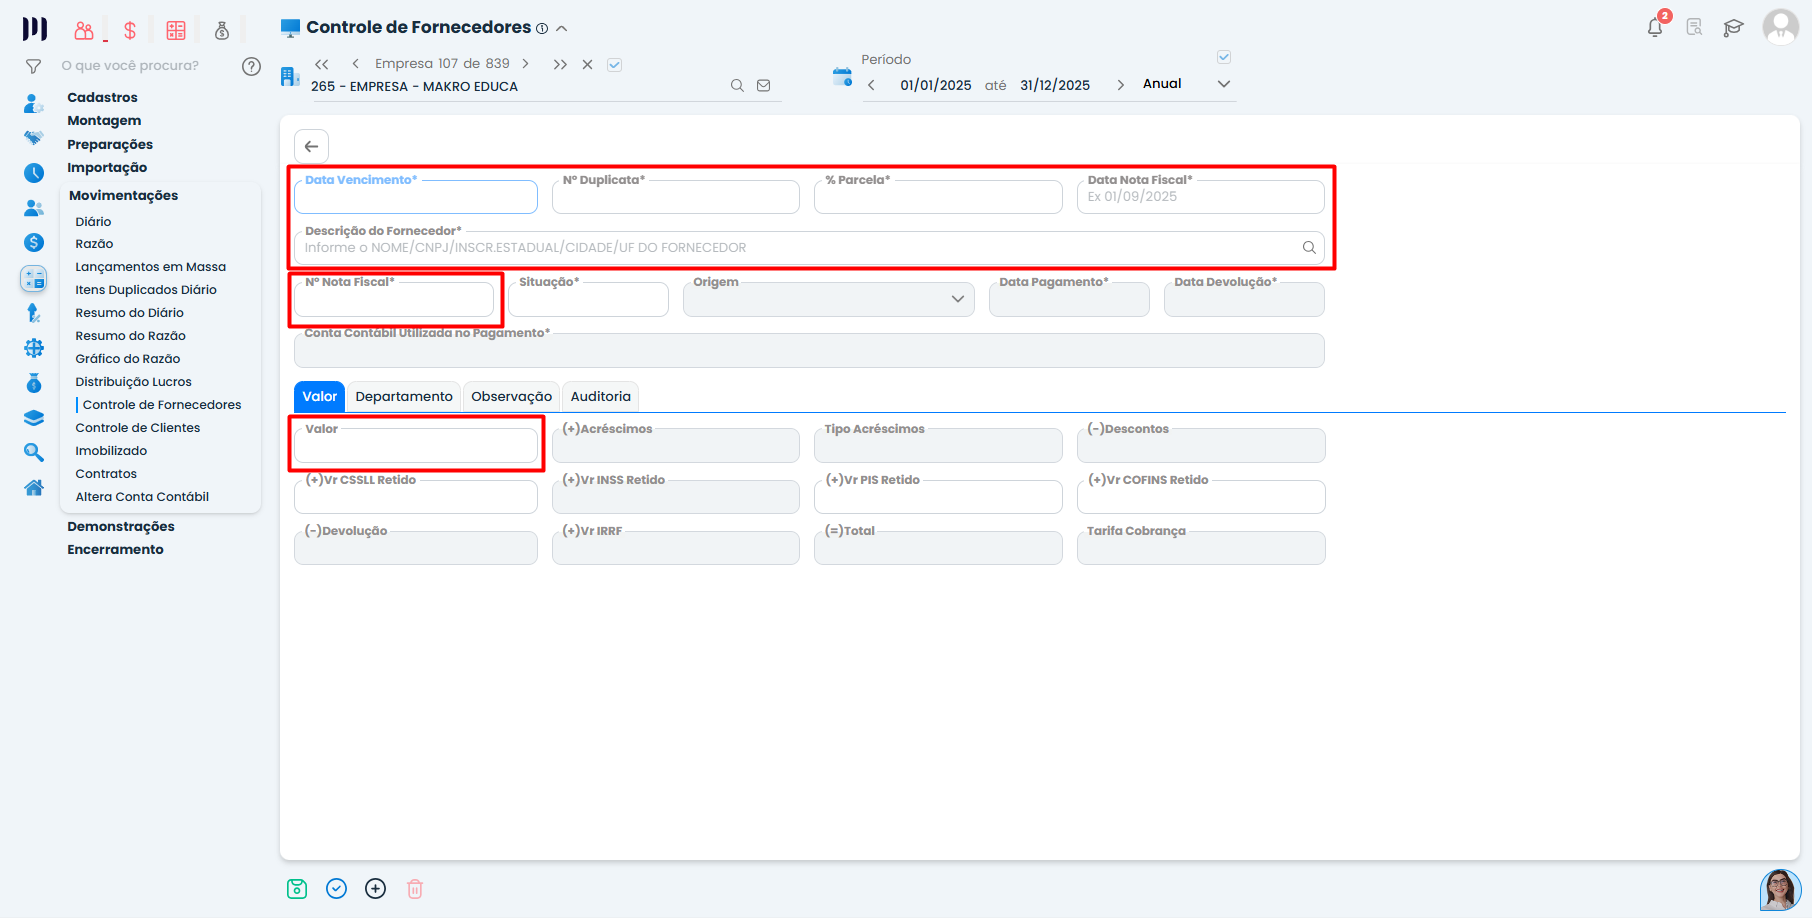Click the back arrow button
Screen dimensions: 1812x918
coord(312,146)
